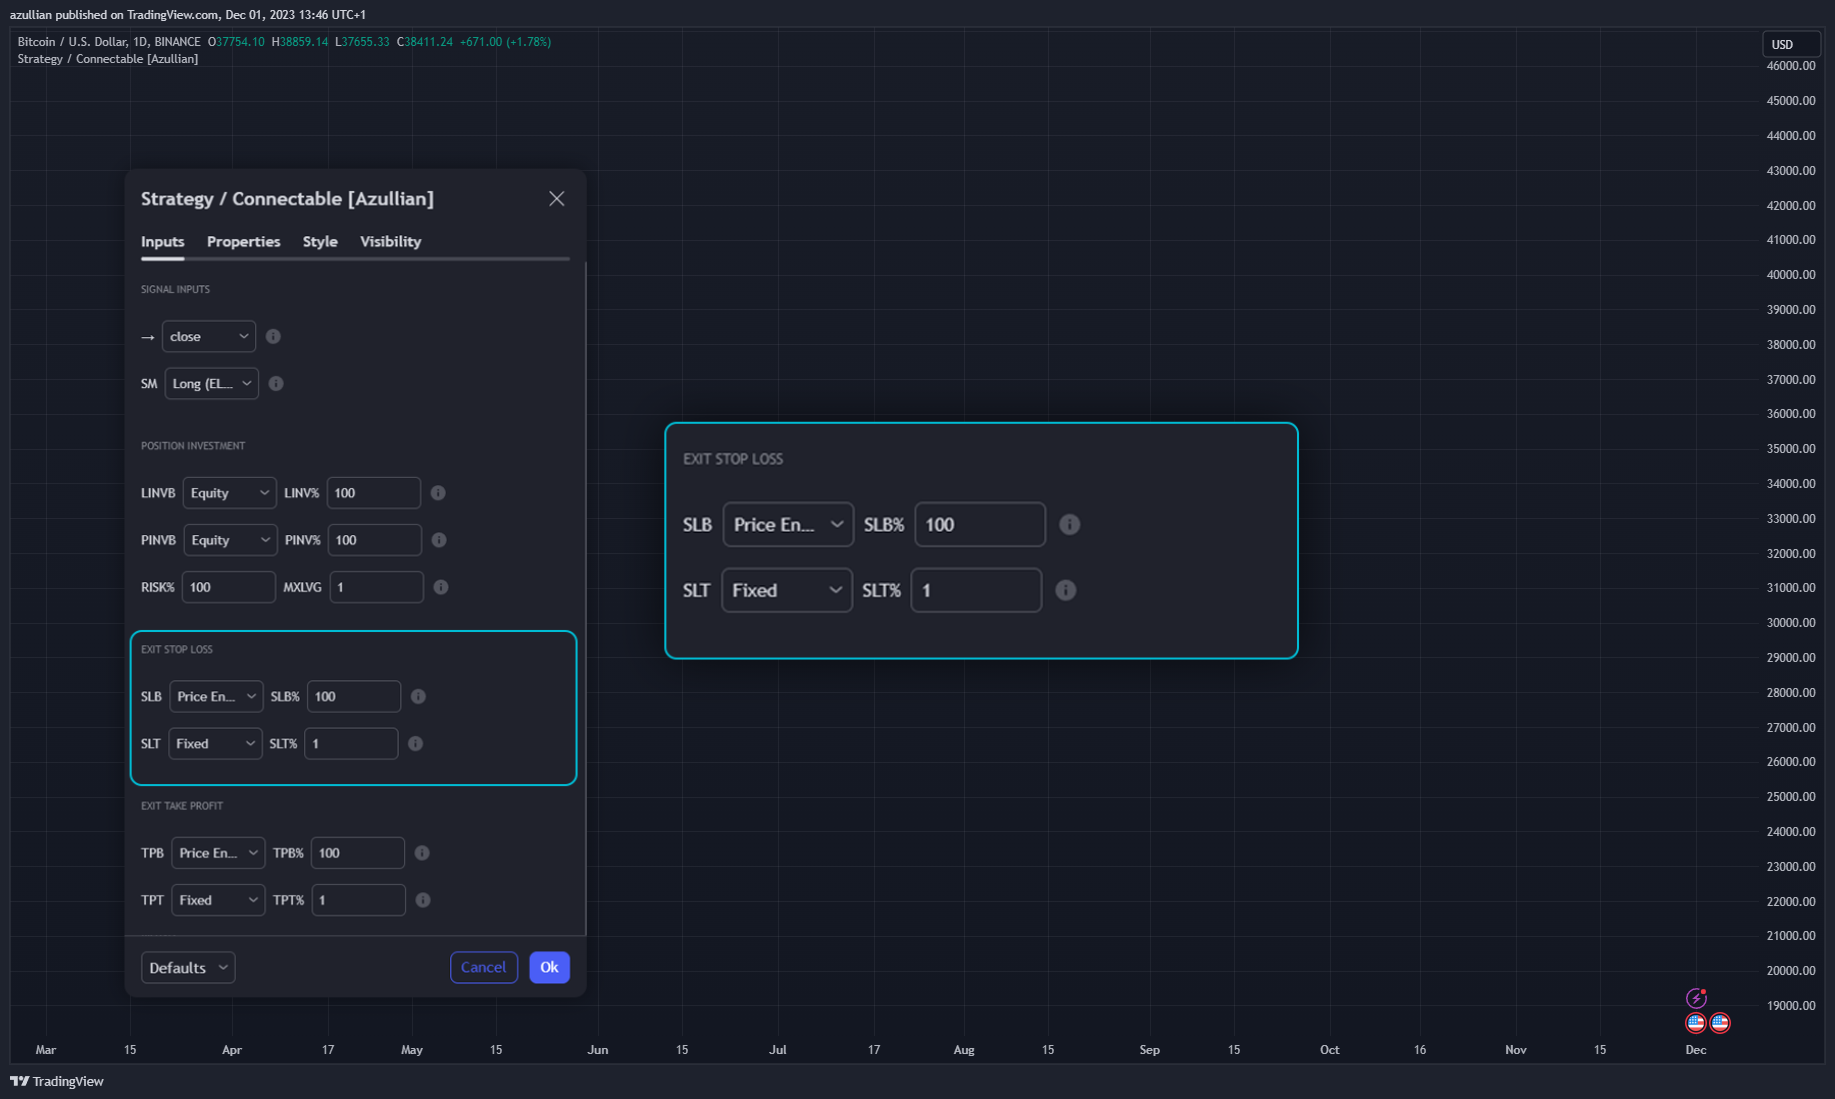Click into the PINV% input field
1835x1099 pixels.
coord(375,540)
